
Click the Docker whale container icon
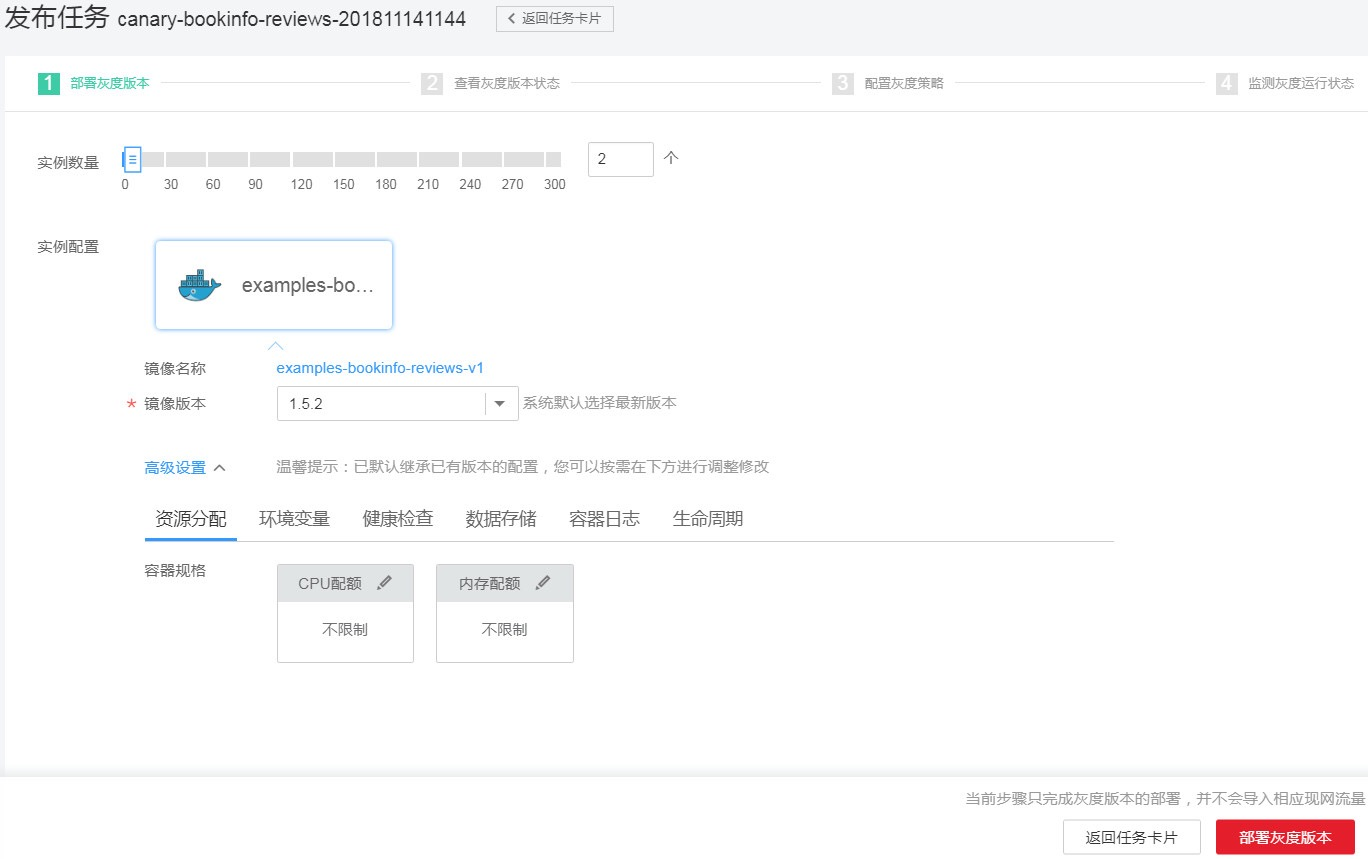[198, 285]
